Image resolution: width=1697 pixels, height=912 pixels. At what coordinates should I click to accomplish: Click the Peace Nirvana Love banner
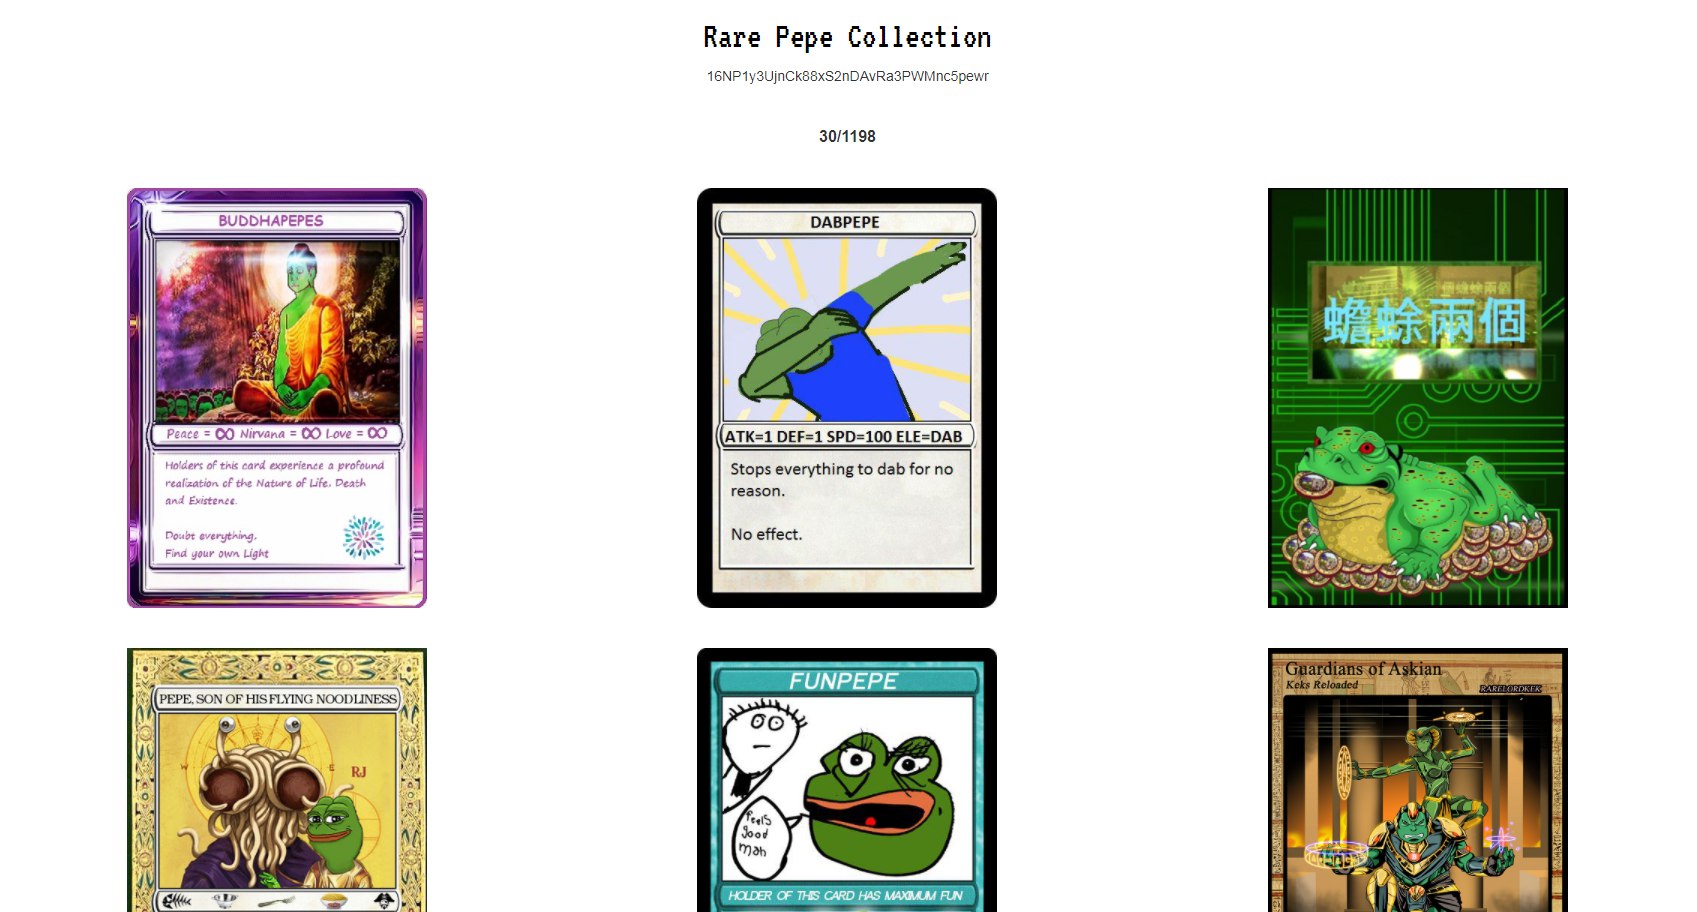277,434
